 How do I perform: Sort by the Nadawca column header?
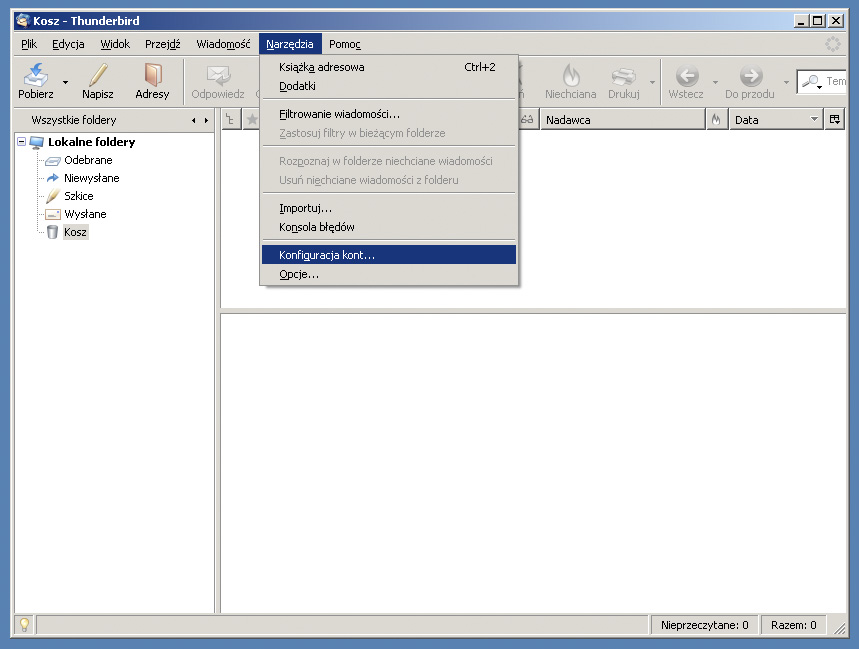pyautogui.click(x=622, y=119)
